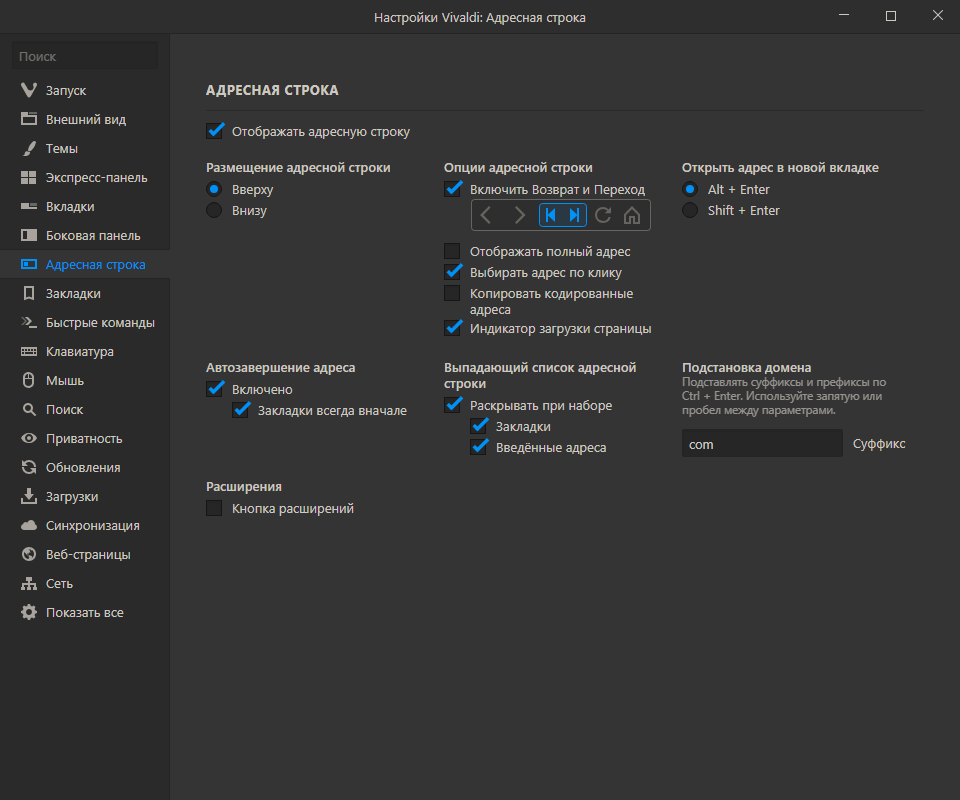Click Показать все in sidebar
The height and width of the screenshot is (800, 960).
pyautogui.click(x=84, y=612)
